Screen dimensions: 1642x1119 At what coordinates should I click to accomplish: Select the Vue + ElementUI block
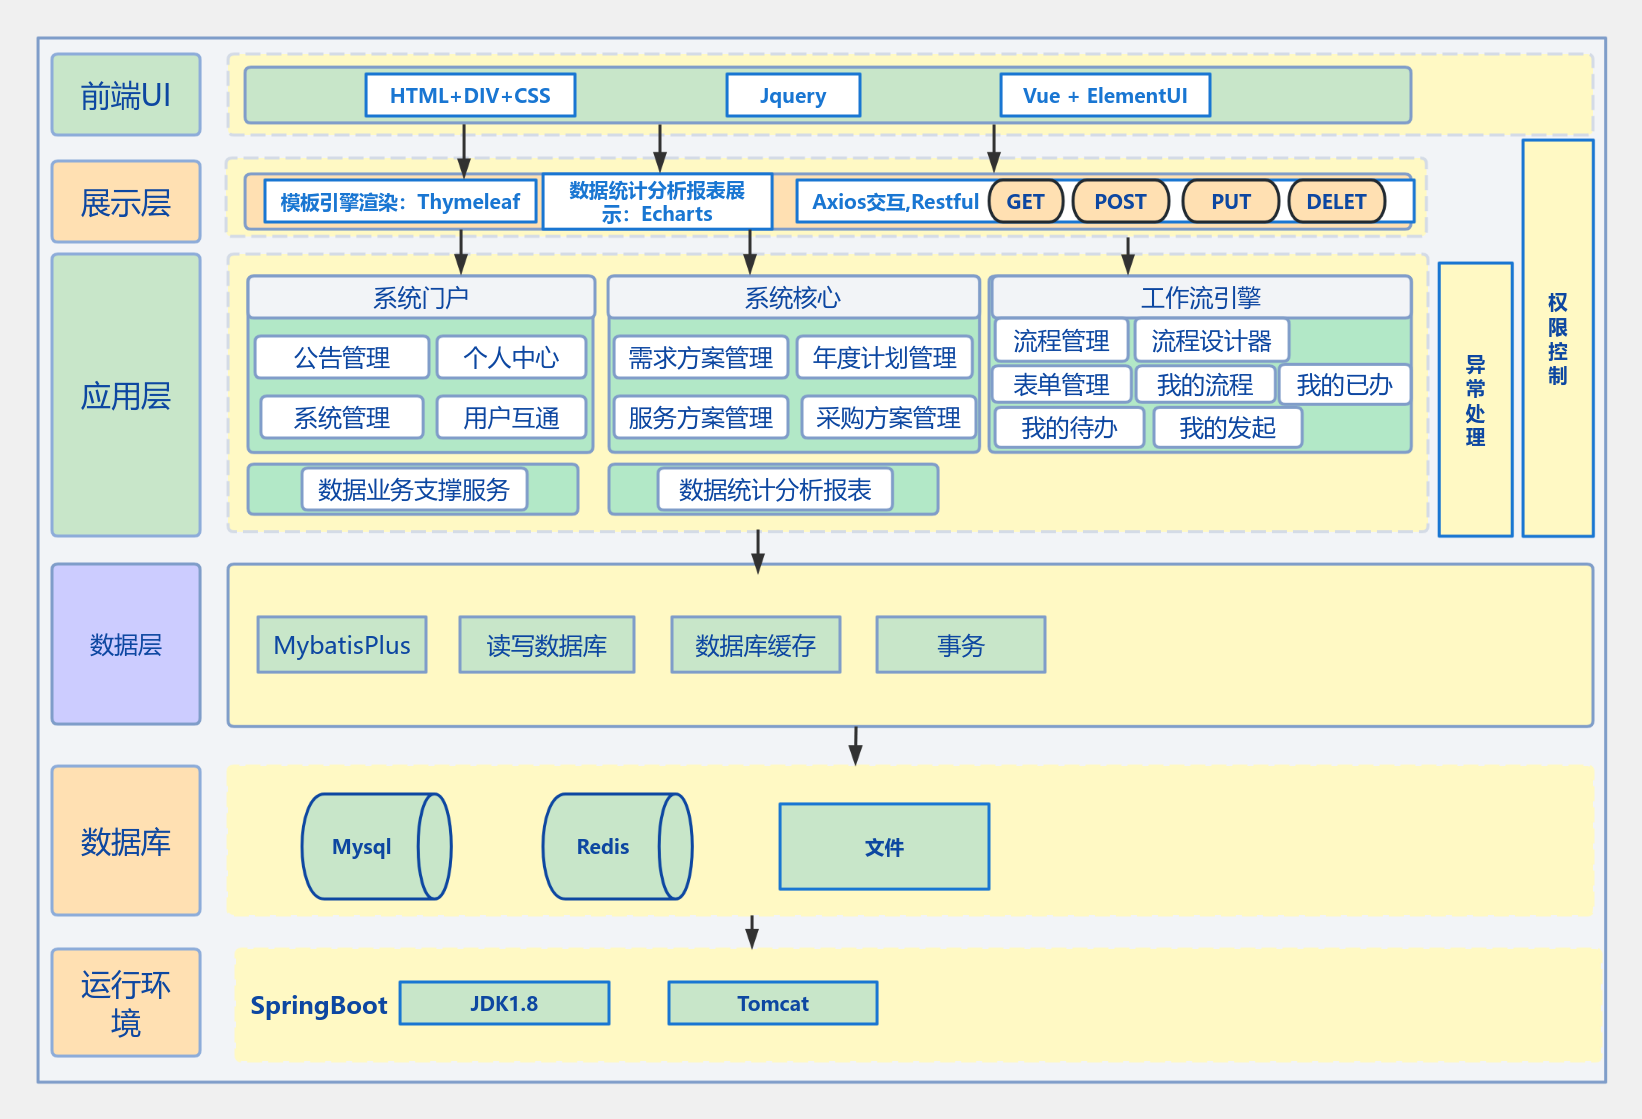point(1104,95)
